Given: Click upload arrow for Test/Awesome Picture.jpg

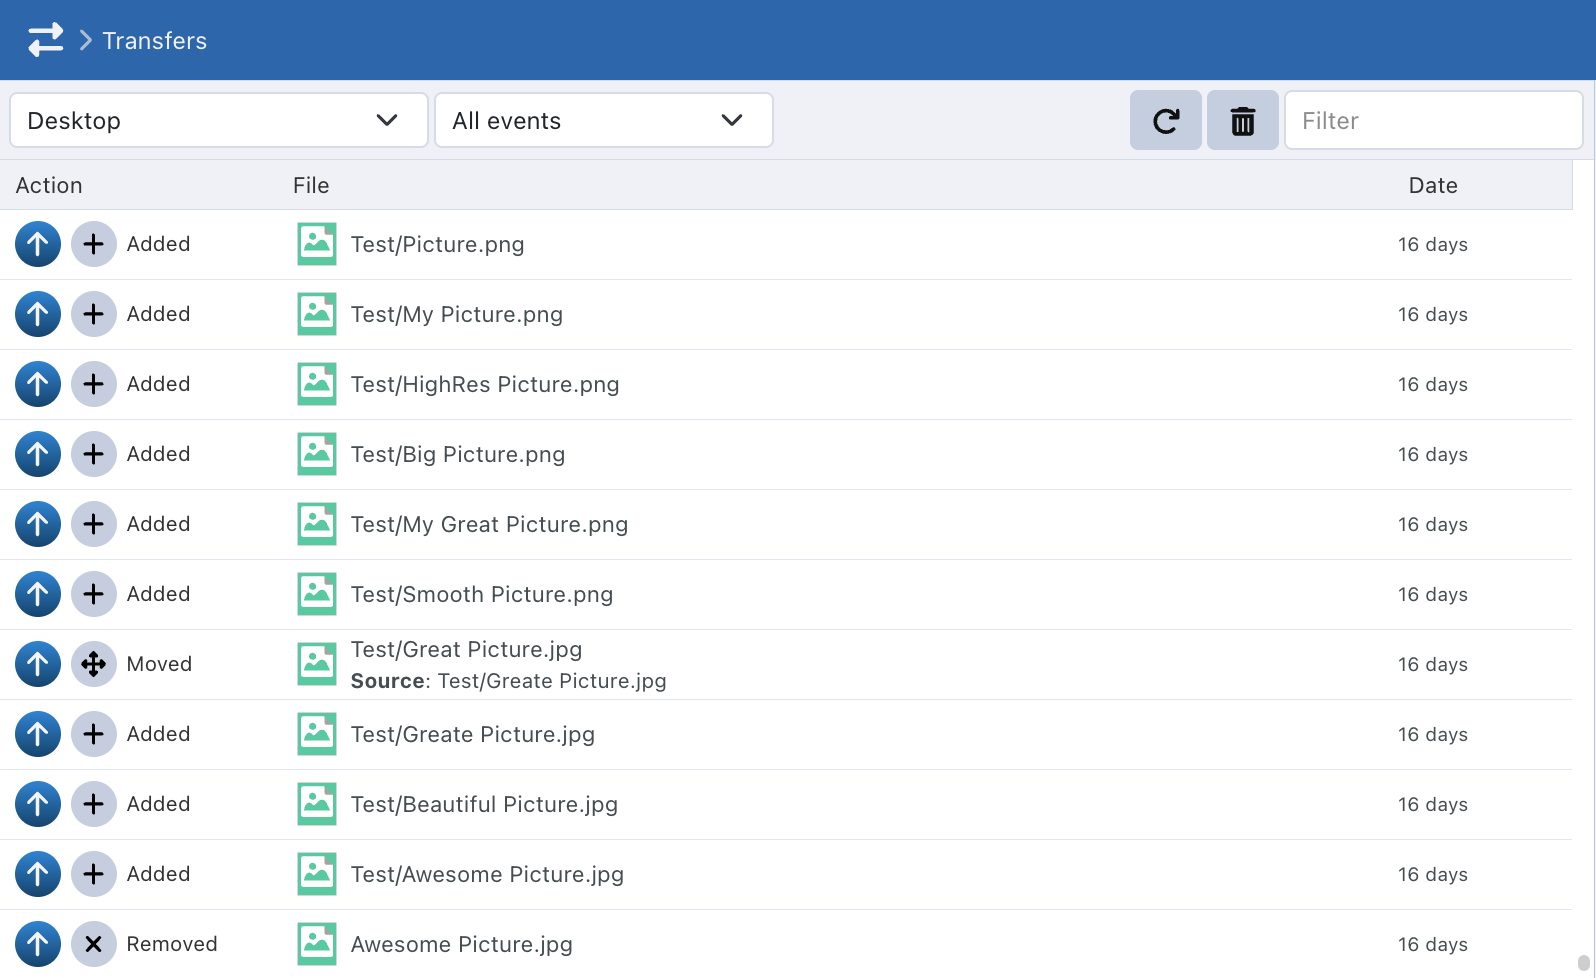Looking at the screenshot, I should [x=38, y=874].
